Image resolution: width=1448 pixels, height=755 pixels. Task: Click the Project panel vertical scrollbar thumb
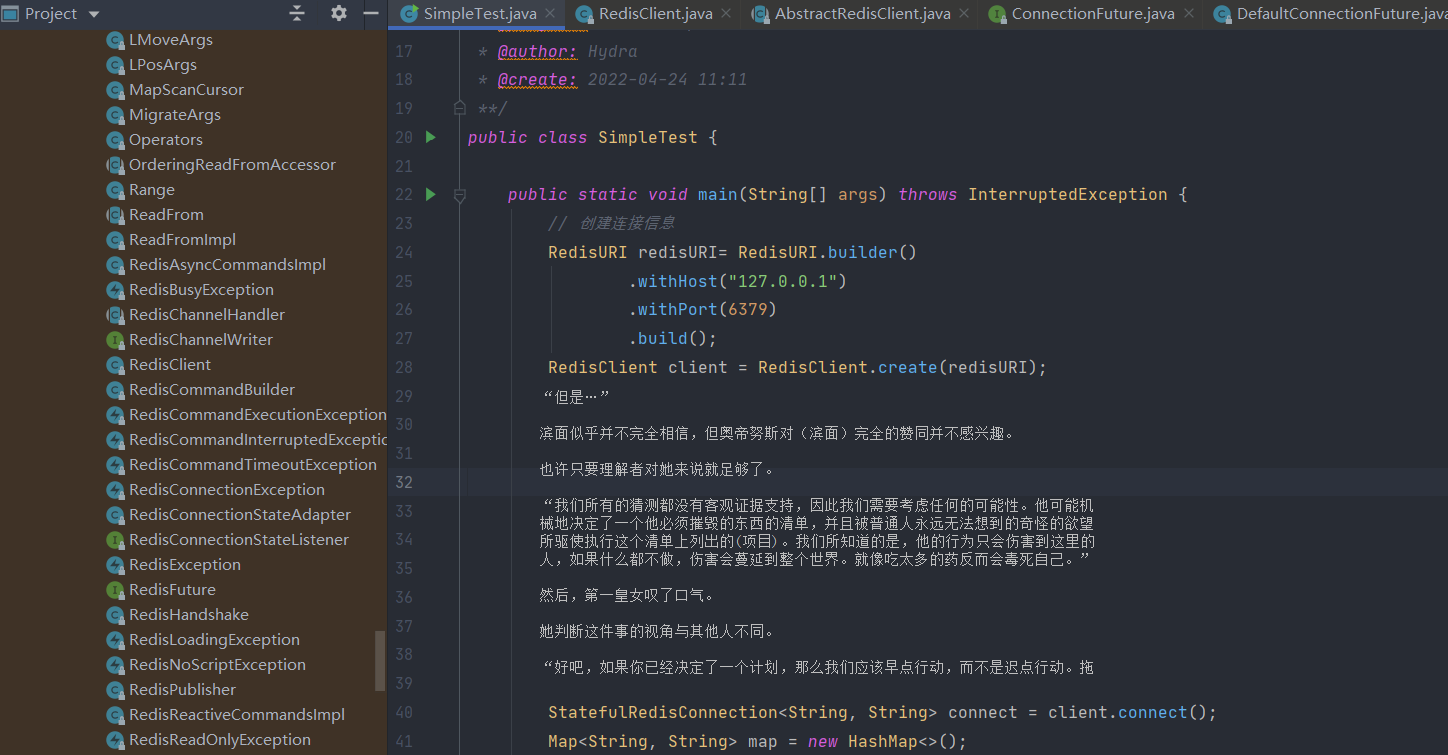point(380,661)
